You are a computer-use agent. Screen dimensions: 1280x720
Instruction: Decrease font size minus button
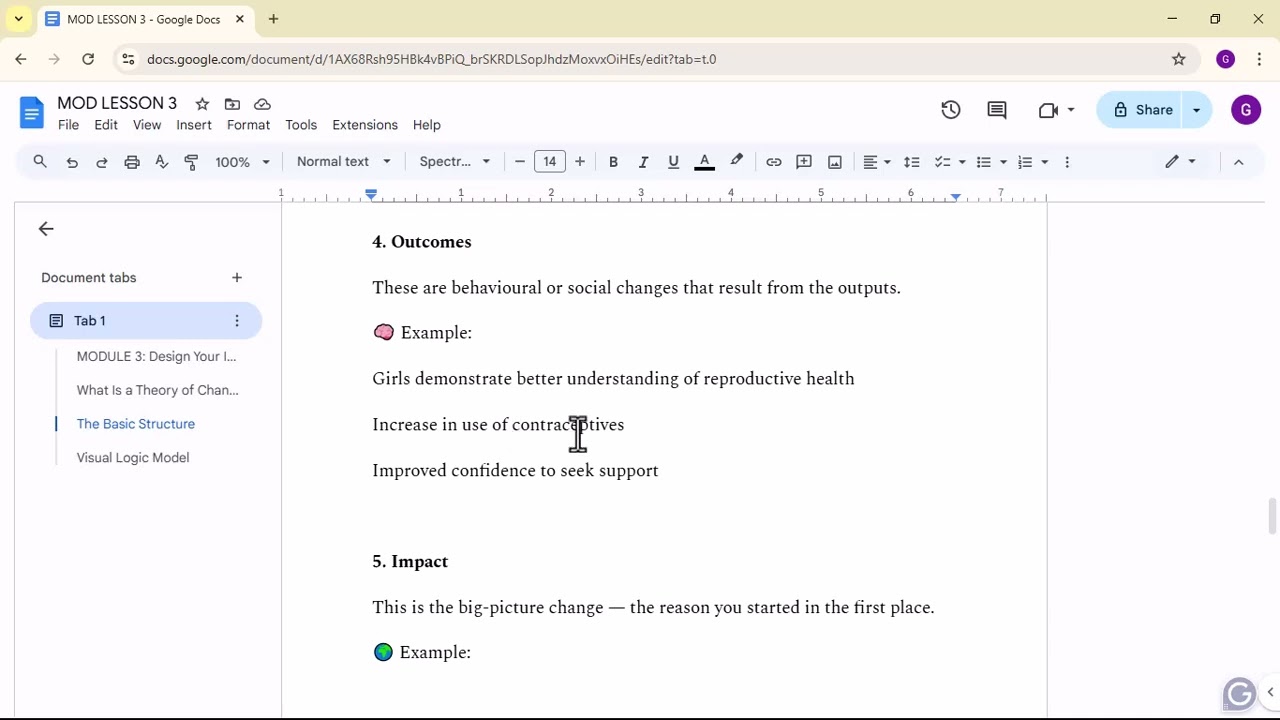coord(520,162)
